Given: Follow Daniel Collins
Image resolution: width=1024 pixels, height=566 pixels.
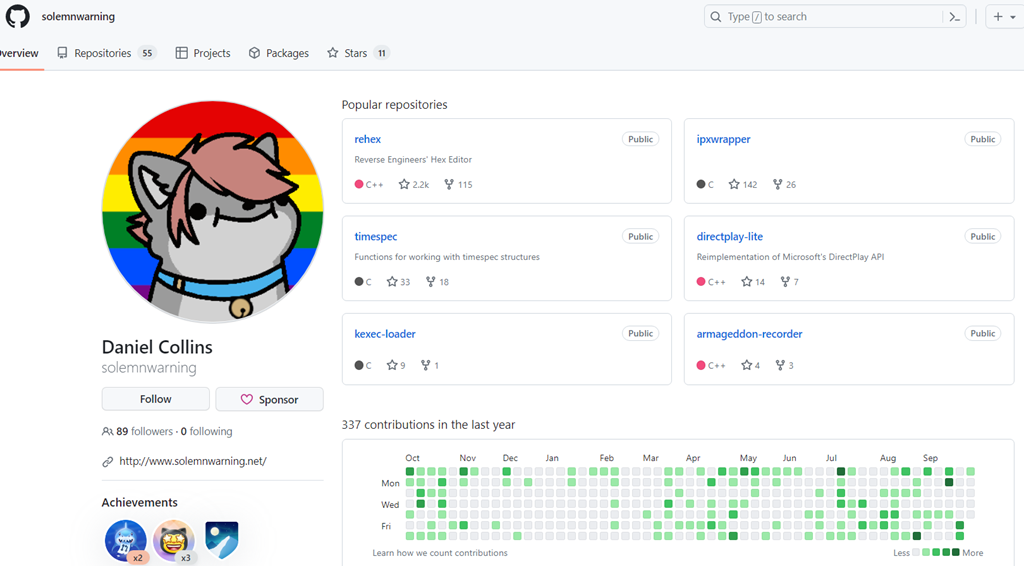Looking at the screenshot, I should 155,399.
